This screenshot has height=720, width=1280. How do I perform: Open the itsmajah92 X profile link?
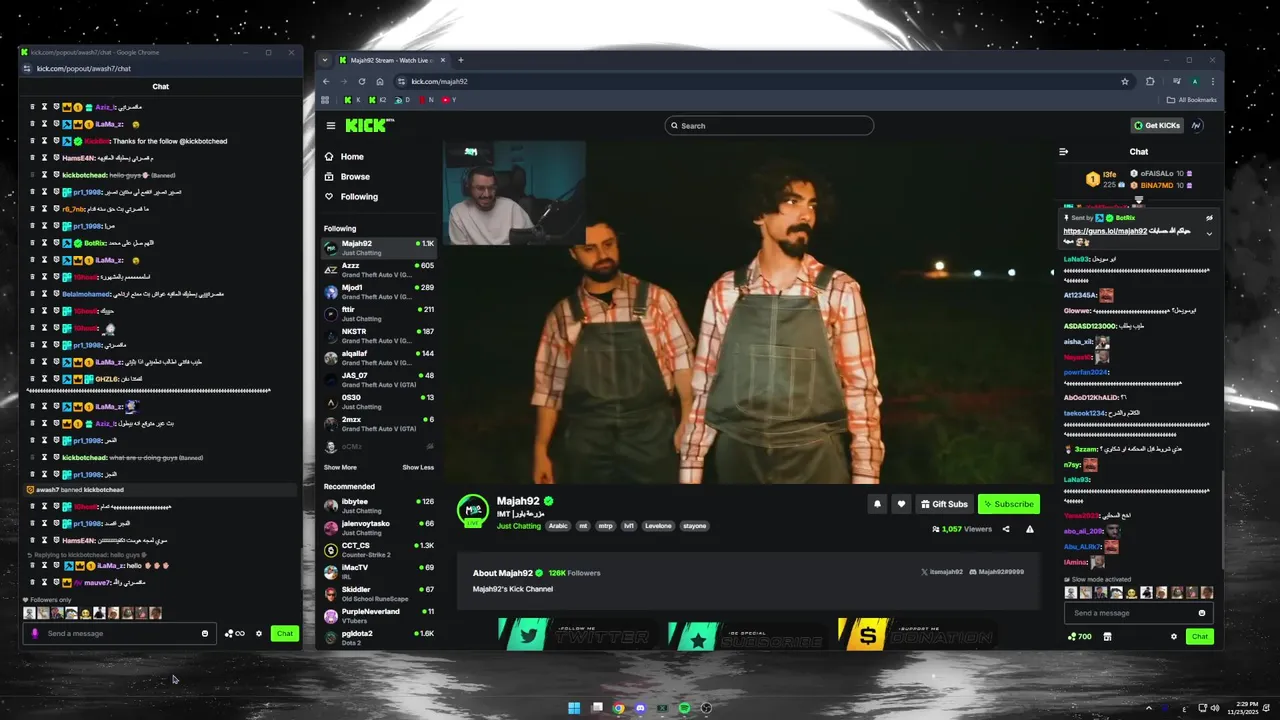coord(942,572)
